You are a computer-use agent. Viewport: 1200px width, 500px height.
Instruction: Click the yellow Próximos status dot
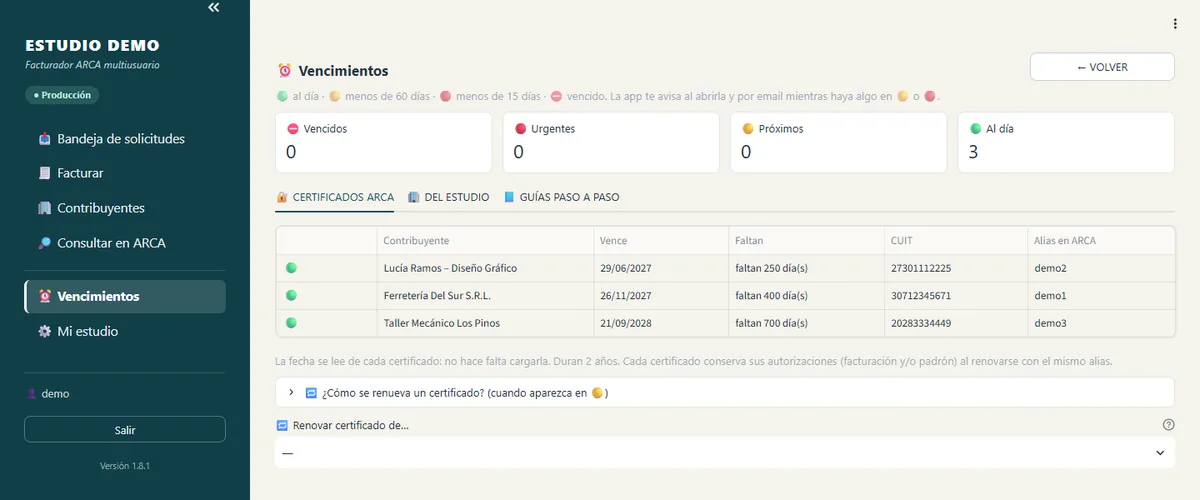pos(748,129)
